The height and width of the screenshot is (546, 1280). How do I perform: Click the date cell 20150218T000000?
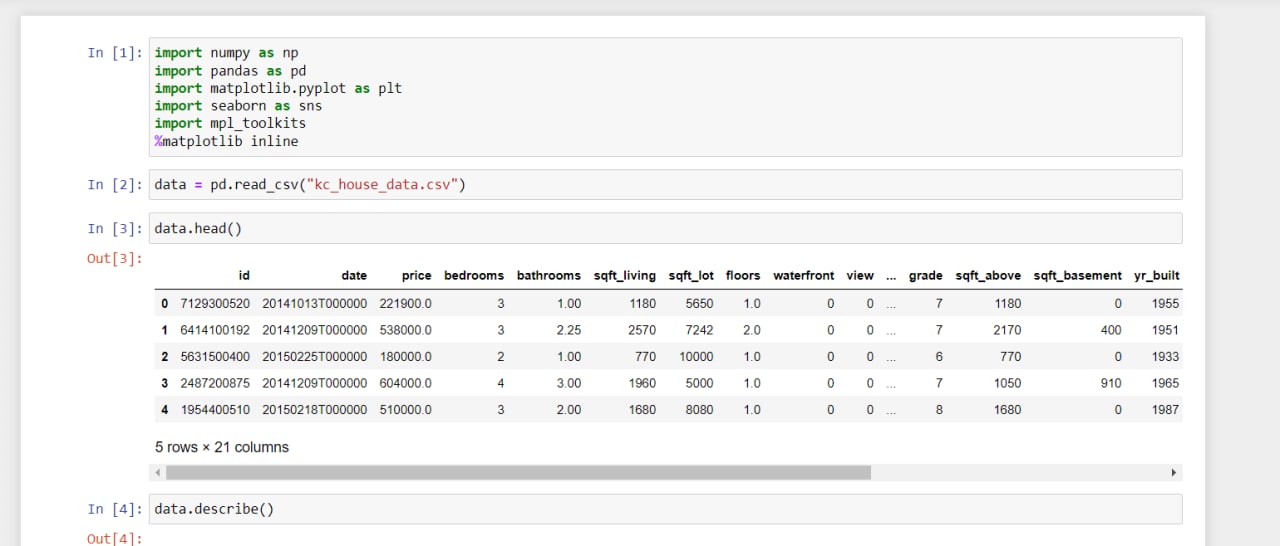[315, 409]
